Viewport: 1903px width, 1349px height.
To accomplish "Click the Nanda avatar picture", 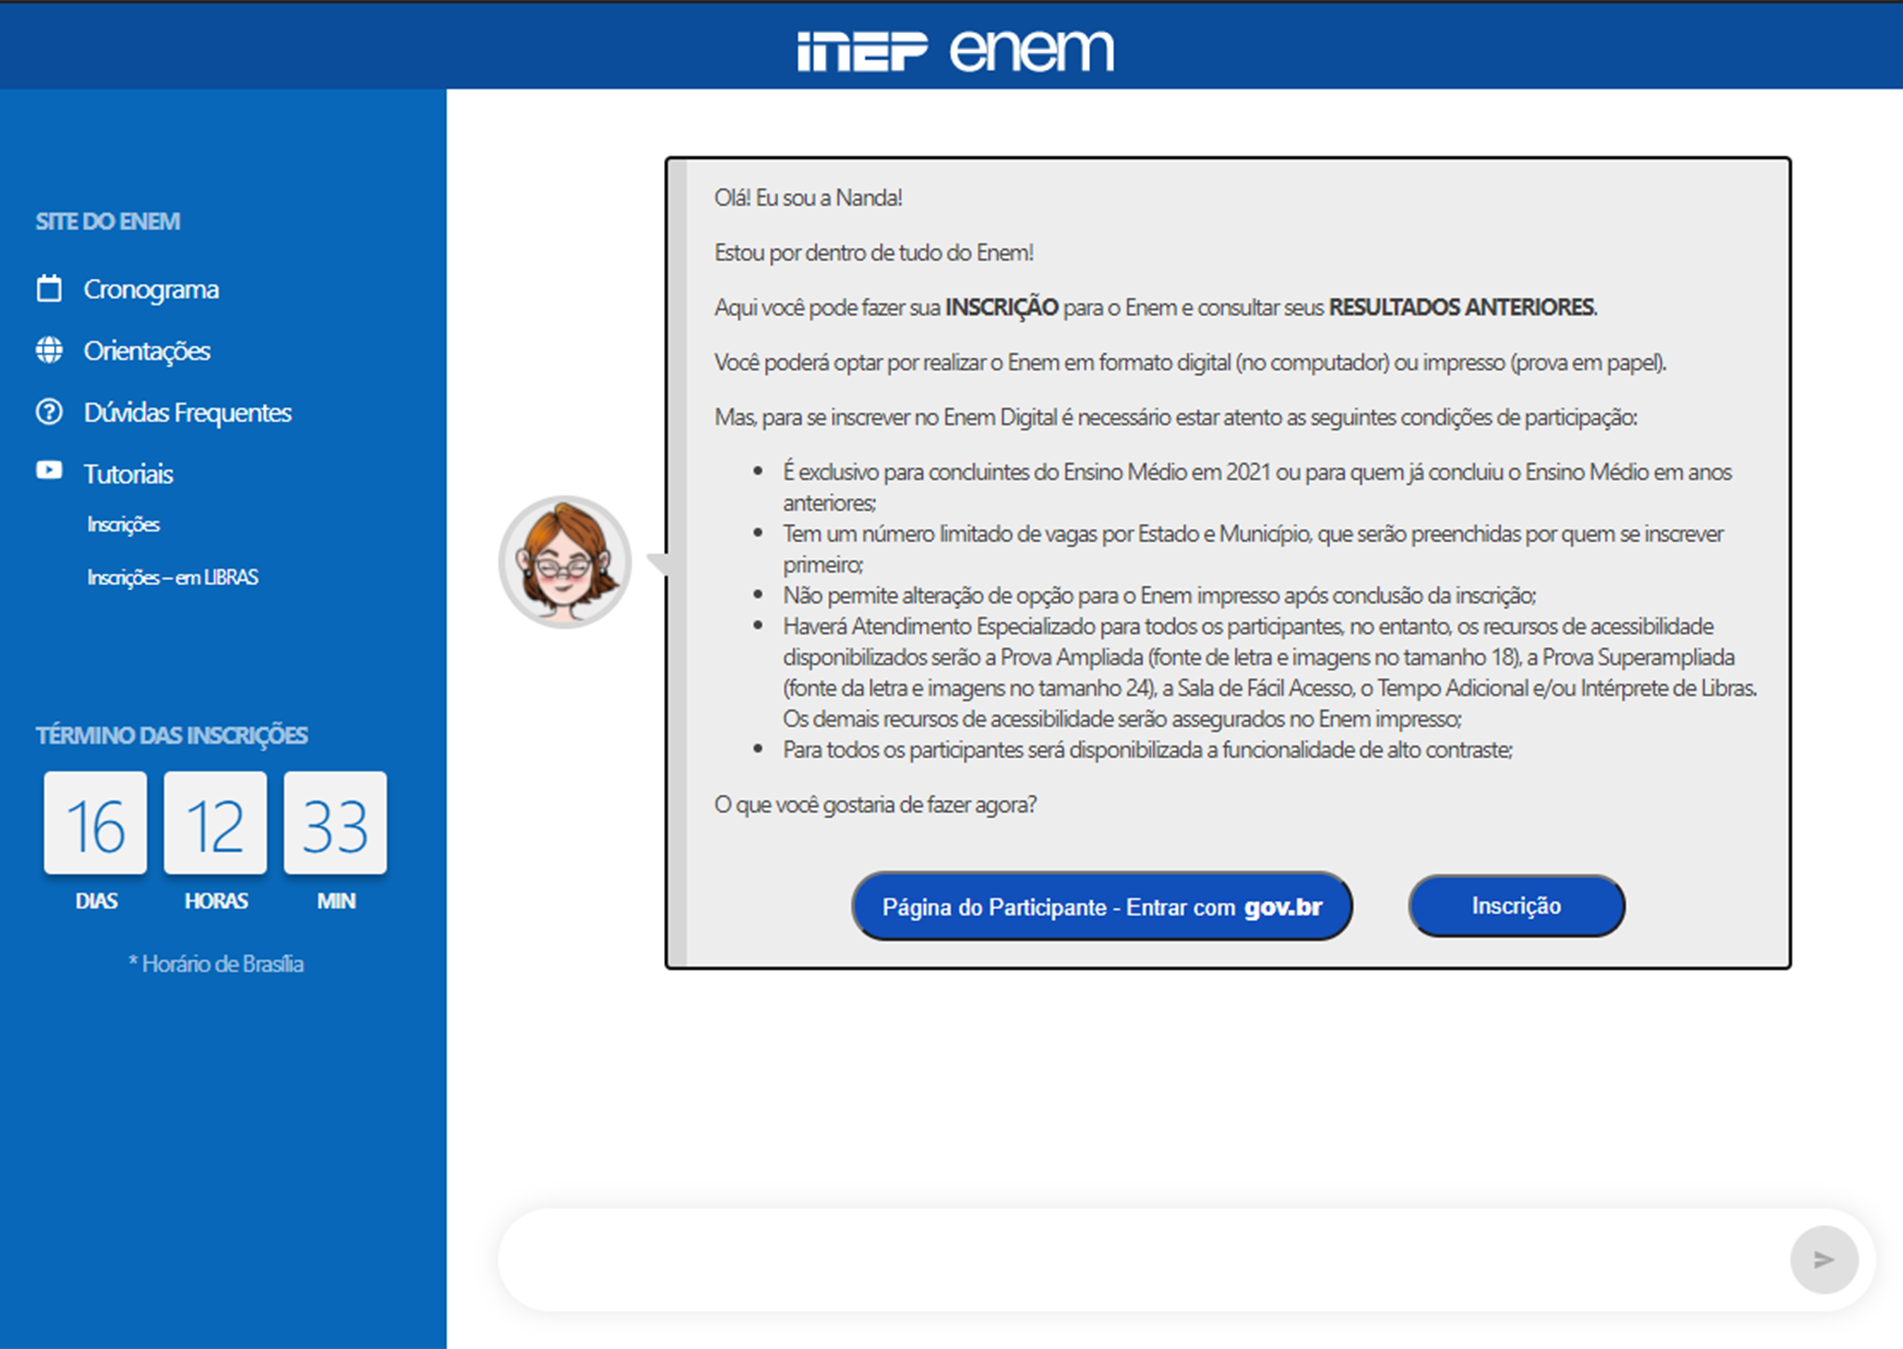I will coord(565,562).
